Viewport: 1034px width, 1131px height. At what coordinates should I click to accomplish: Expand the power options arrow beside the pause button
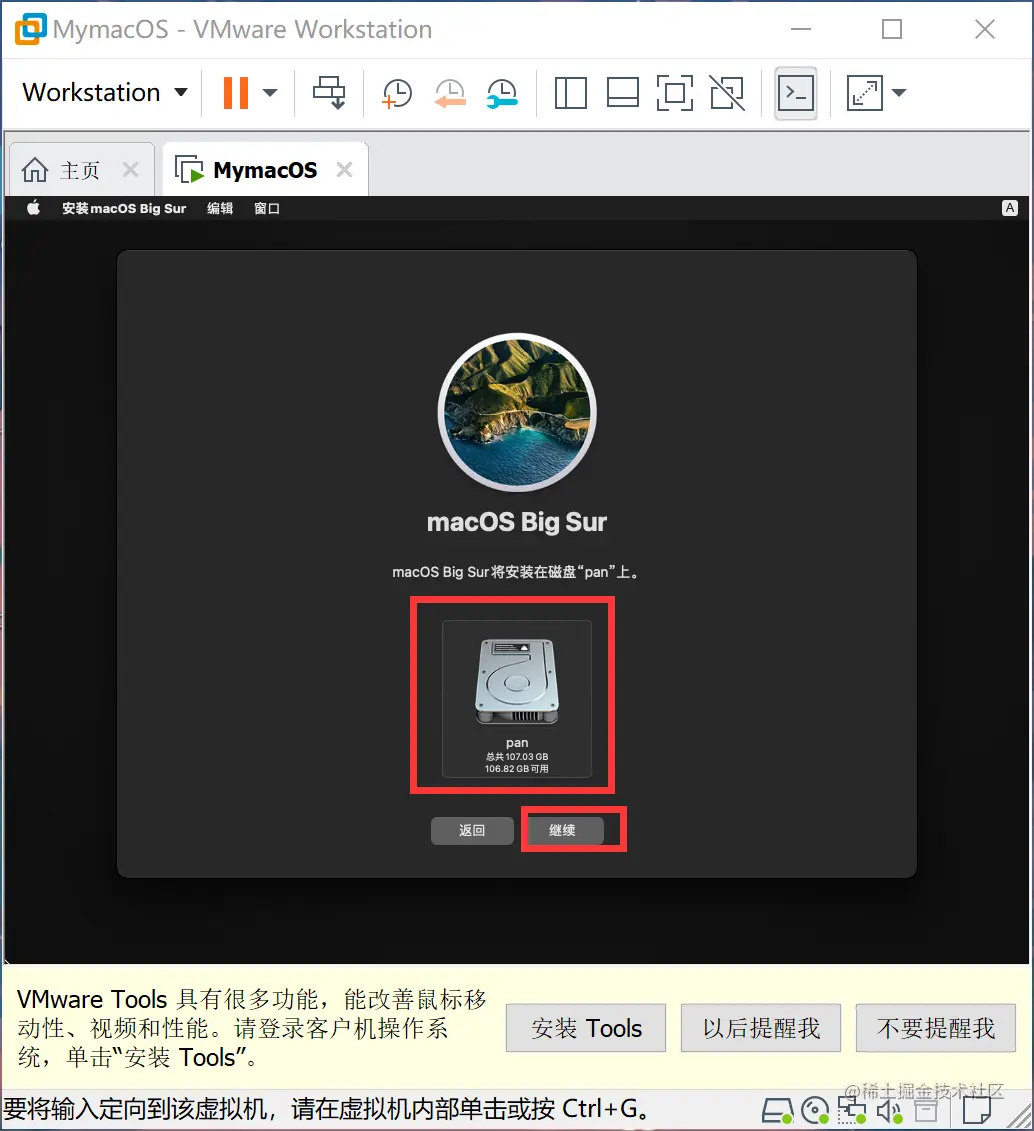pos(270,93)
